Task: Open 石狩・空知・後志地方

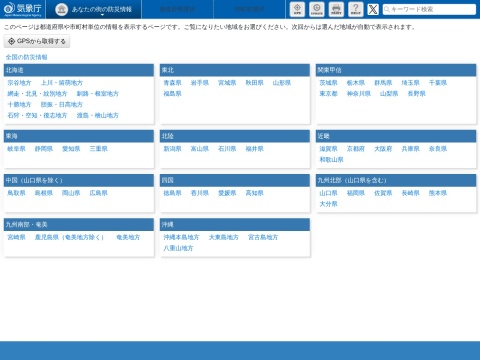Action: (37, 115)
